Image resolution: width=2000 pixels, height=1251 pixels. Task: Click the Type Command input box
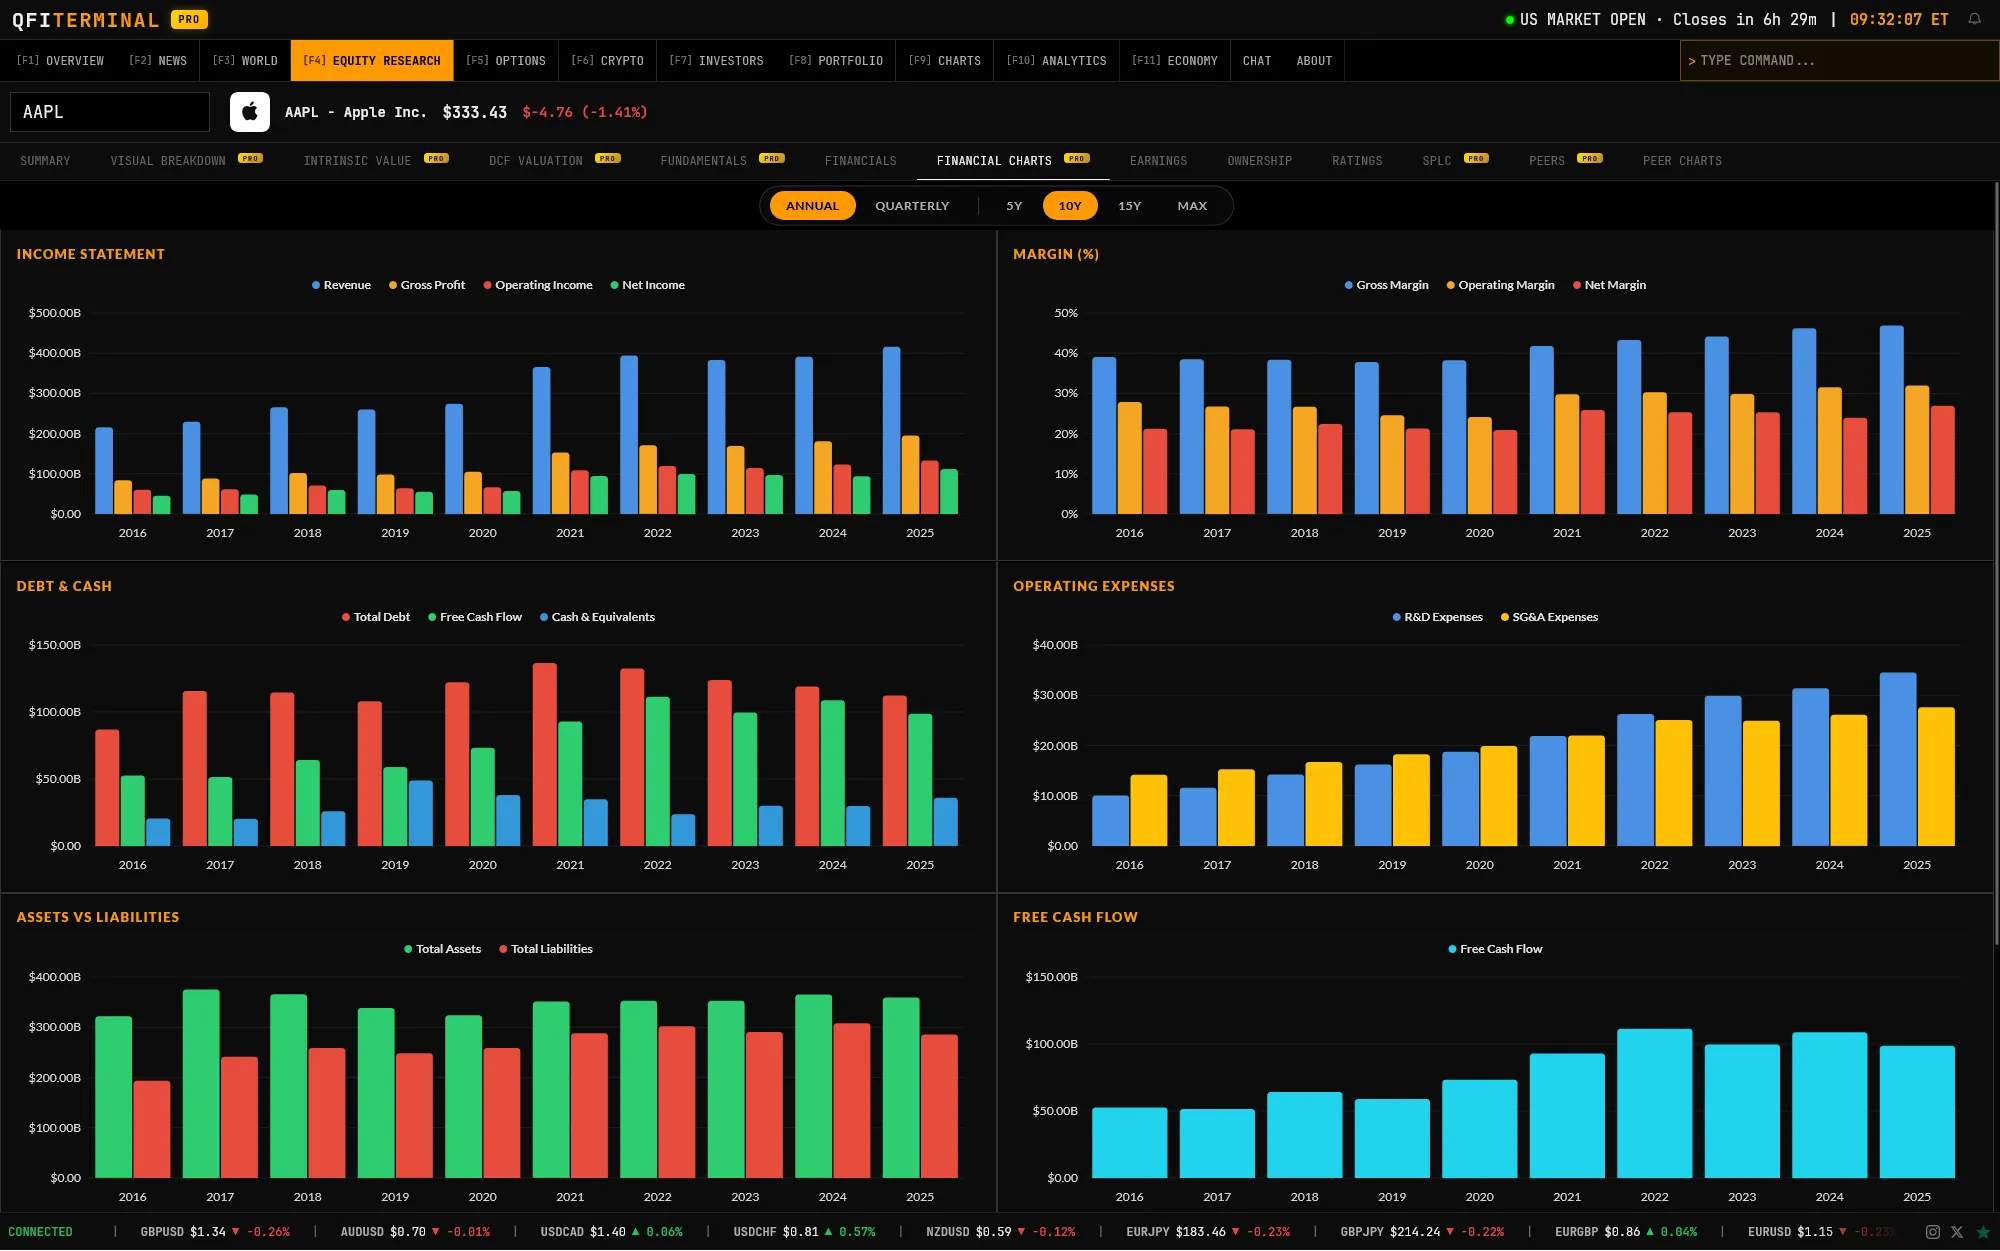coord(1839,61)
